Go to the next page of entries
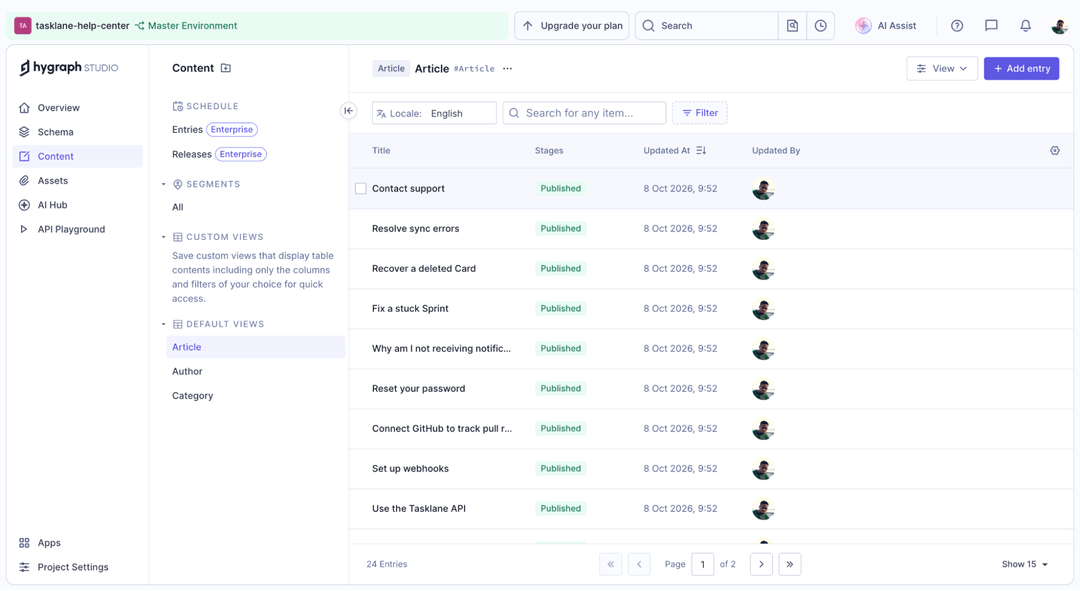 [x=761, y=564]
